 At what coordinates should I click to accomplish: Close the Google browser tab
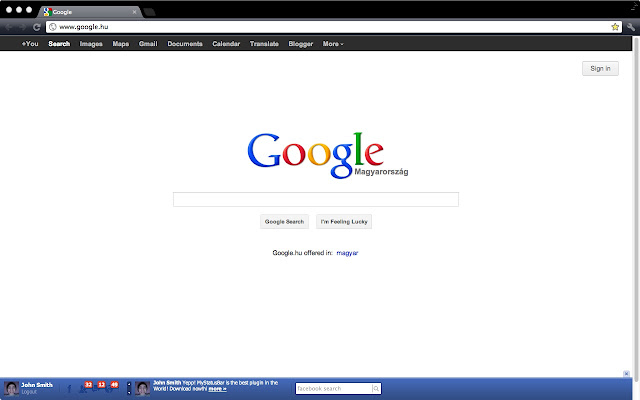click(134, 12)
